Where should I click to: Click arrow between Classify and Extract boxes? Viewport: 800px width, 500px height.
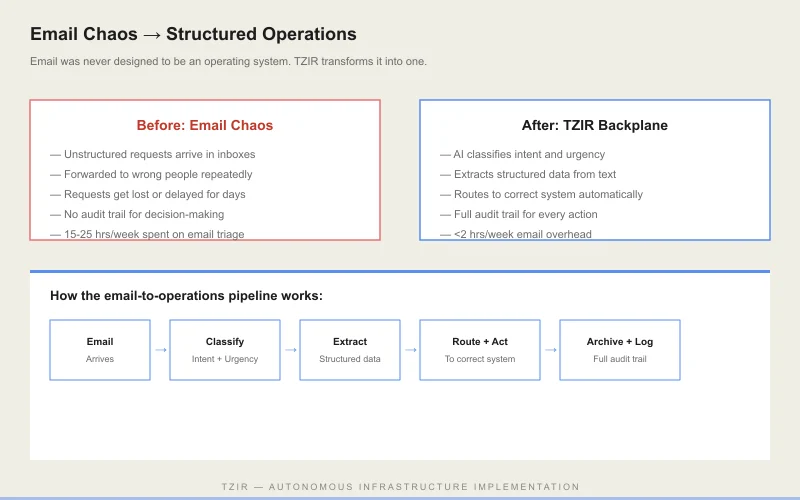point(291,350)
